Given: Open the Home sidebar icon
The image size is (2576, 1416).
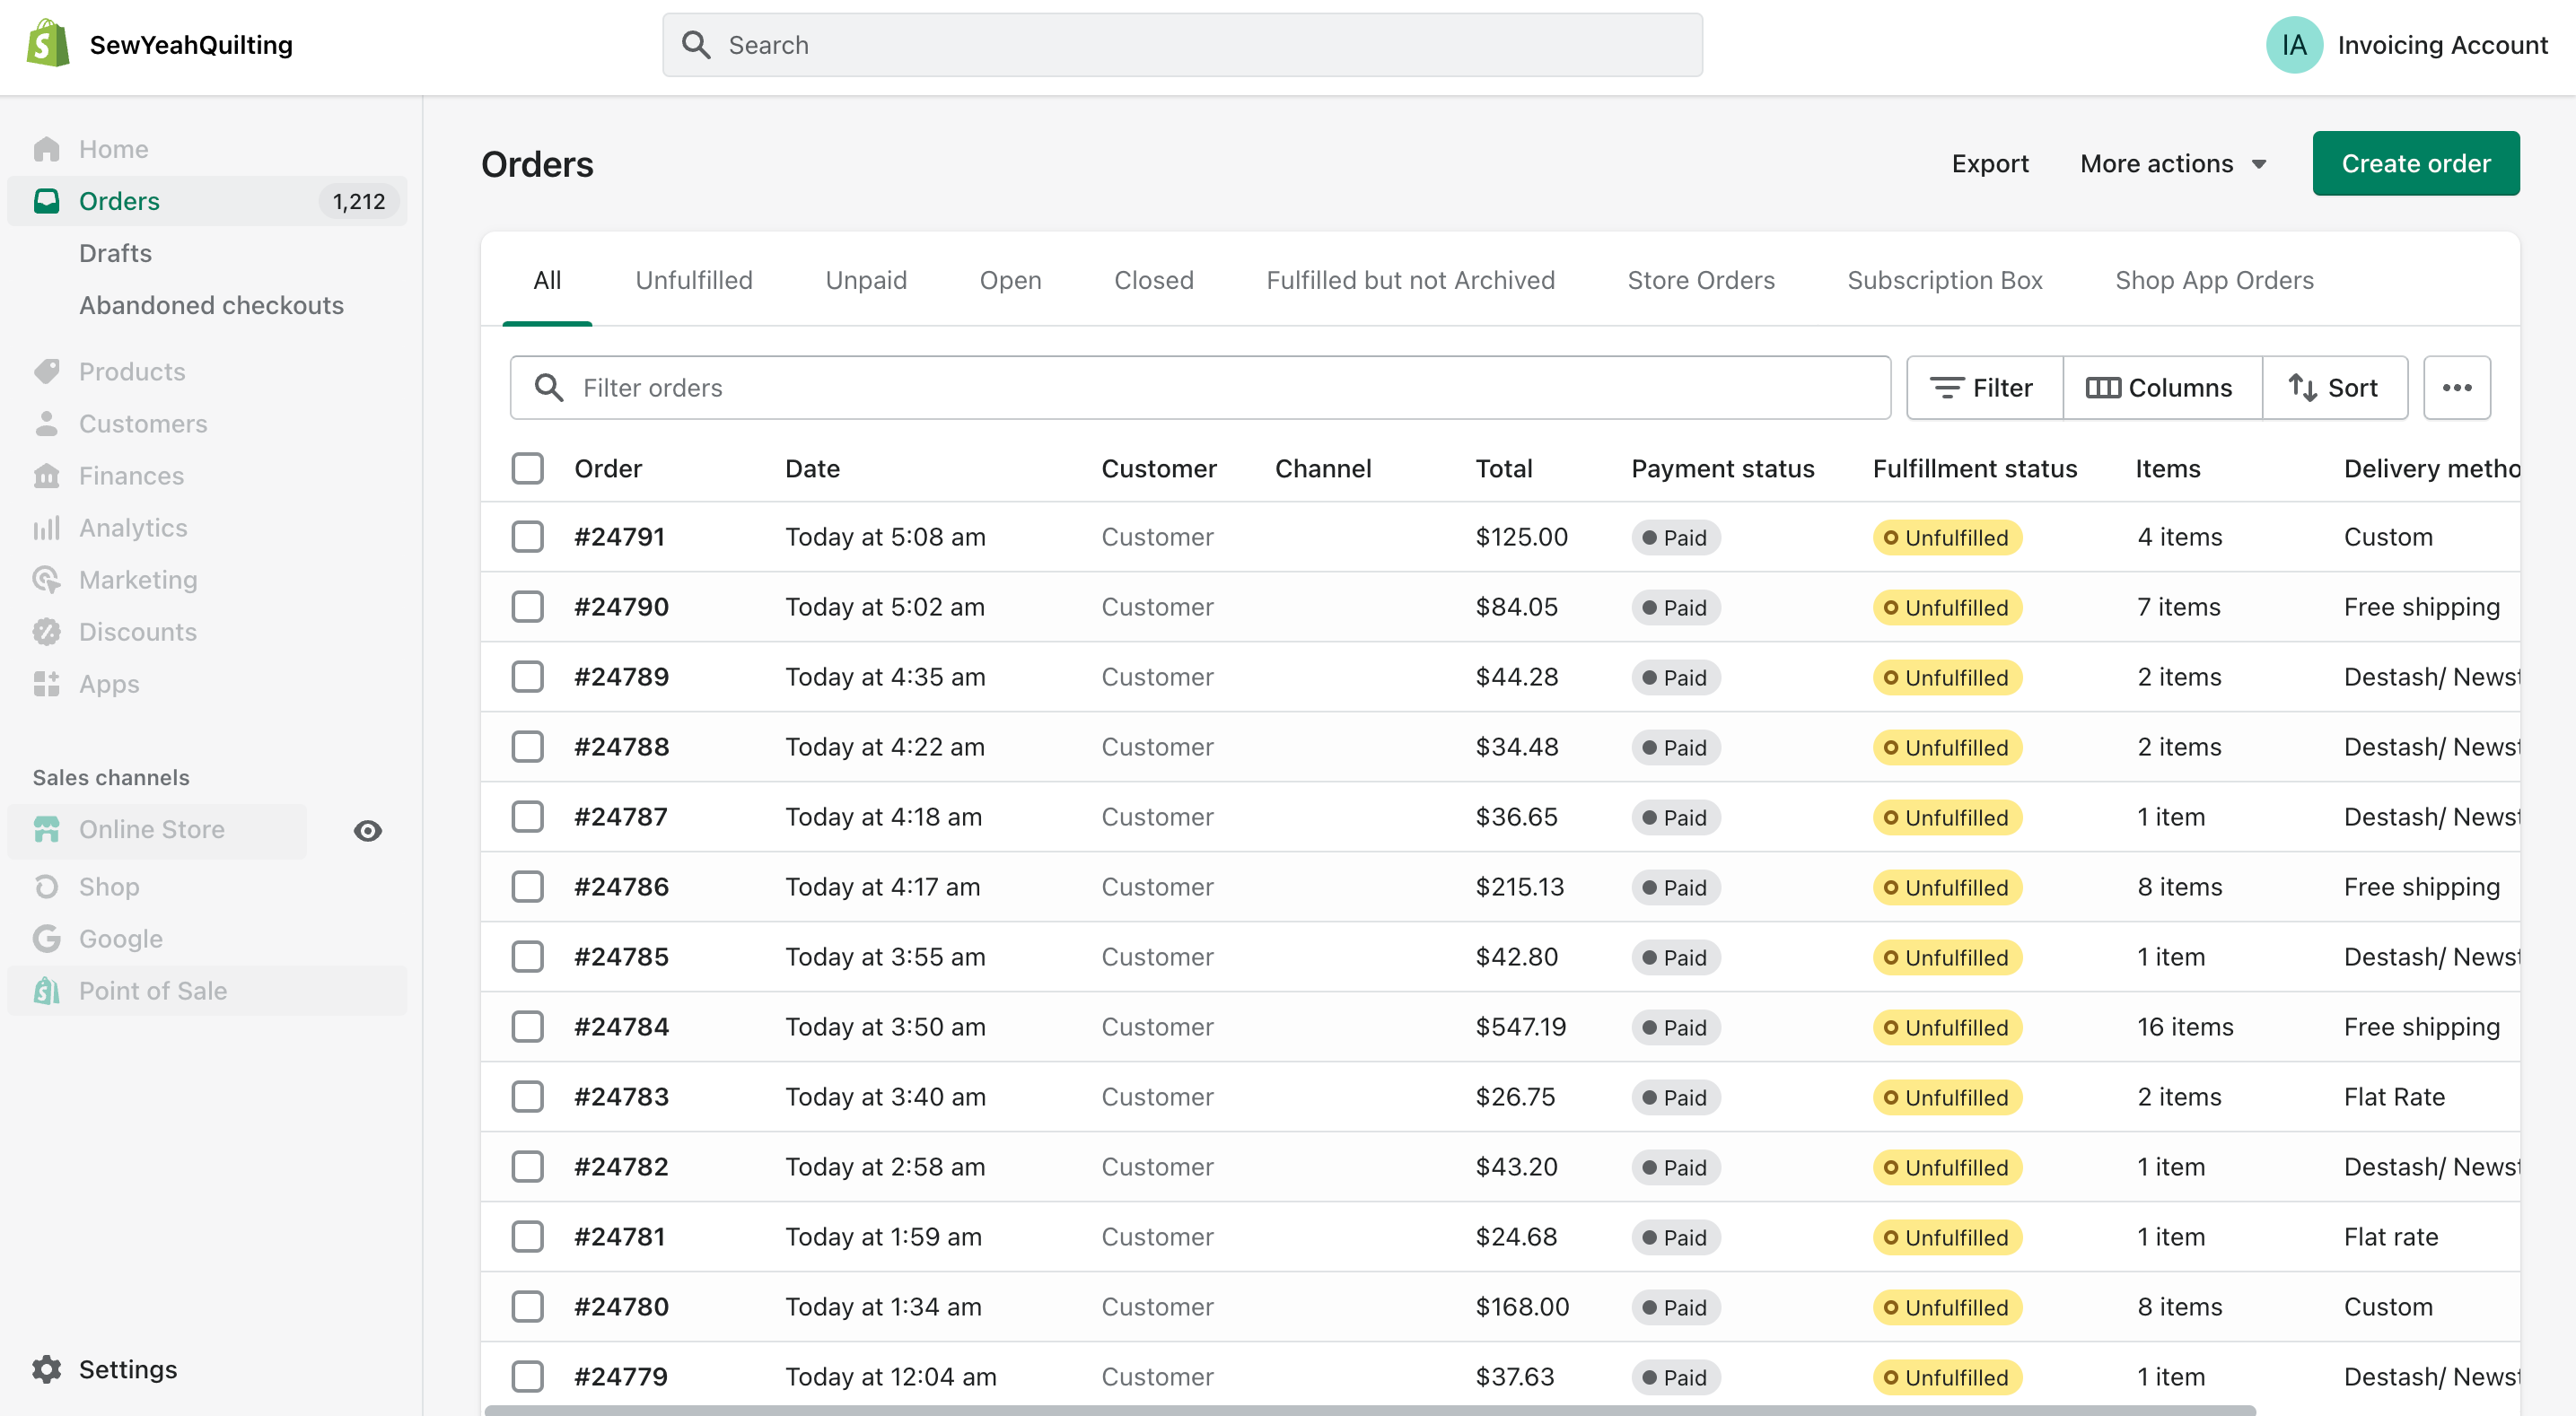Looking at the screenshot, I should click(x=47, y=149).
